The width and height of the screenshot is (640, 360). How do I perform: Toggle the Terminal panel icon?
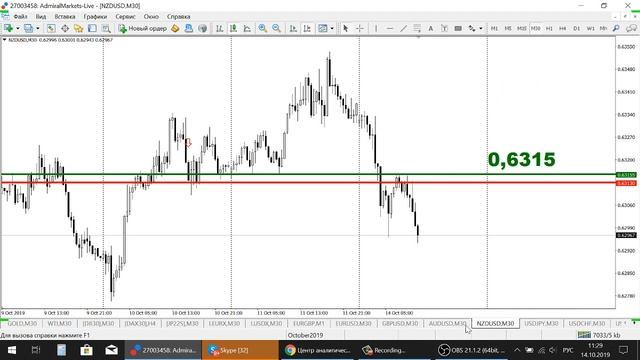92,28
